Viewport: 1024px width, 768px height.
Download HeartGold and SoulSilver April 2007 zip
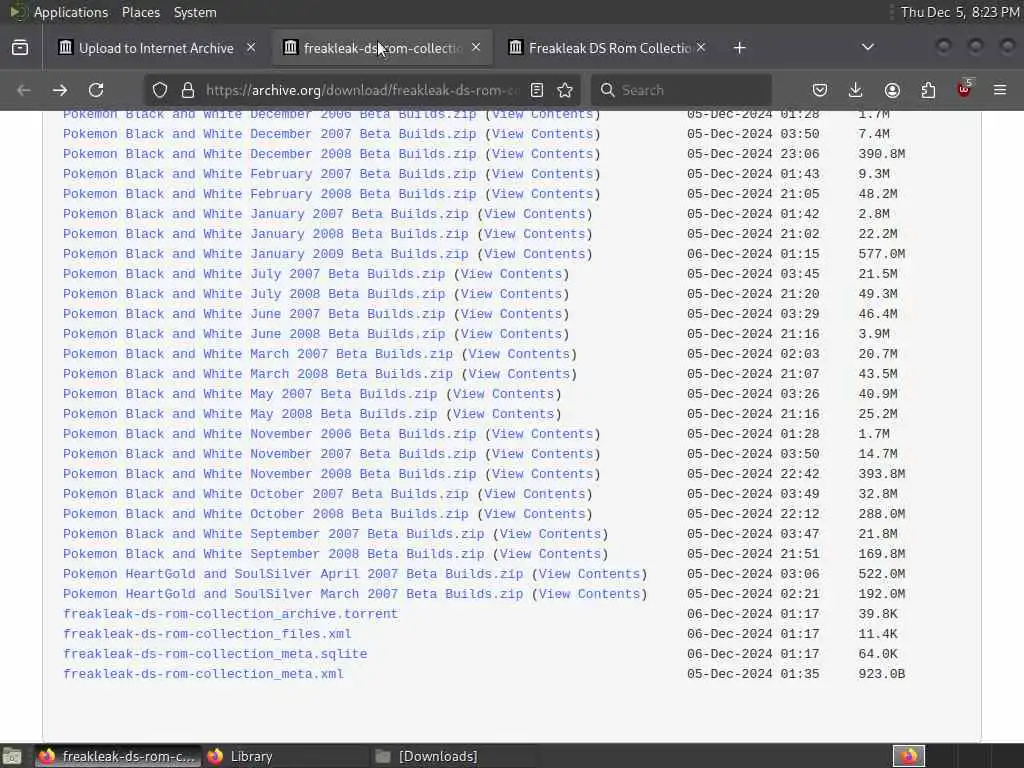[293, 574]
